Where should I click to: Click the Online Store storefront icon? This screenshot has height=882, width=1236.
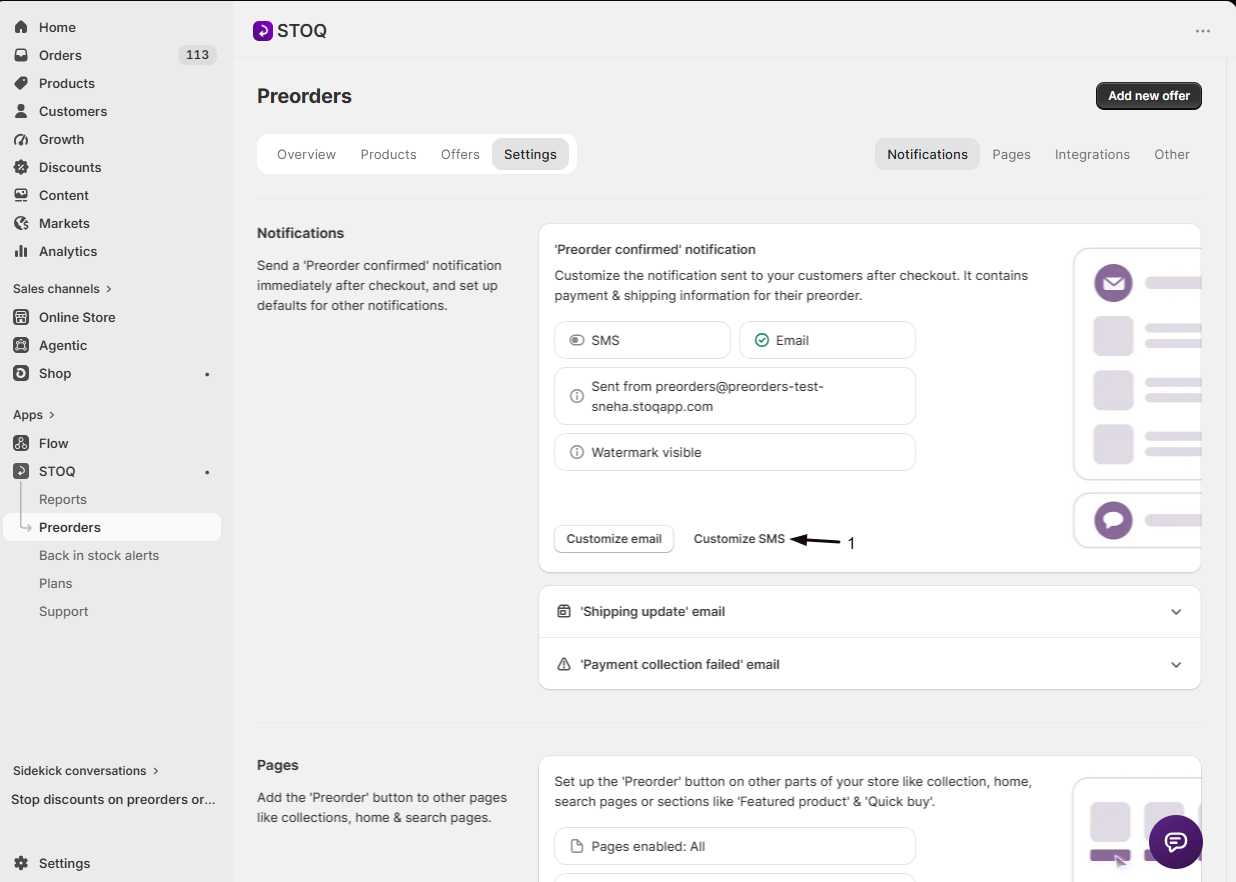pos(21,317)
